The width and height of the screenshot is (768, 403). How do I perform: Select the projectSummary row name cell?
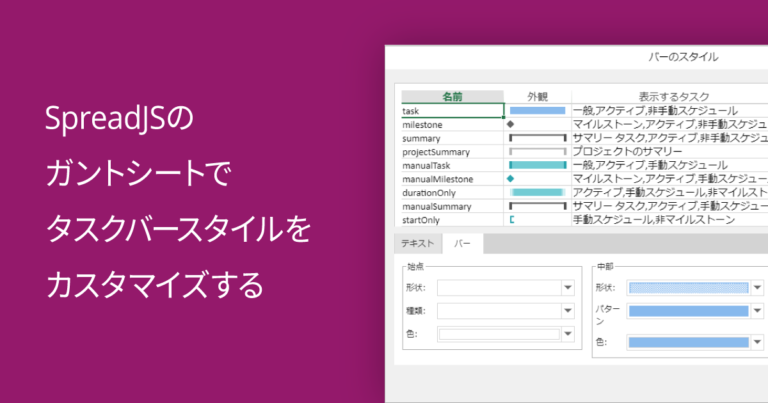point(453,152)
